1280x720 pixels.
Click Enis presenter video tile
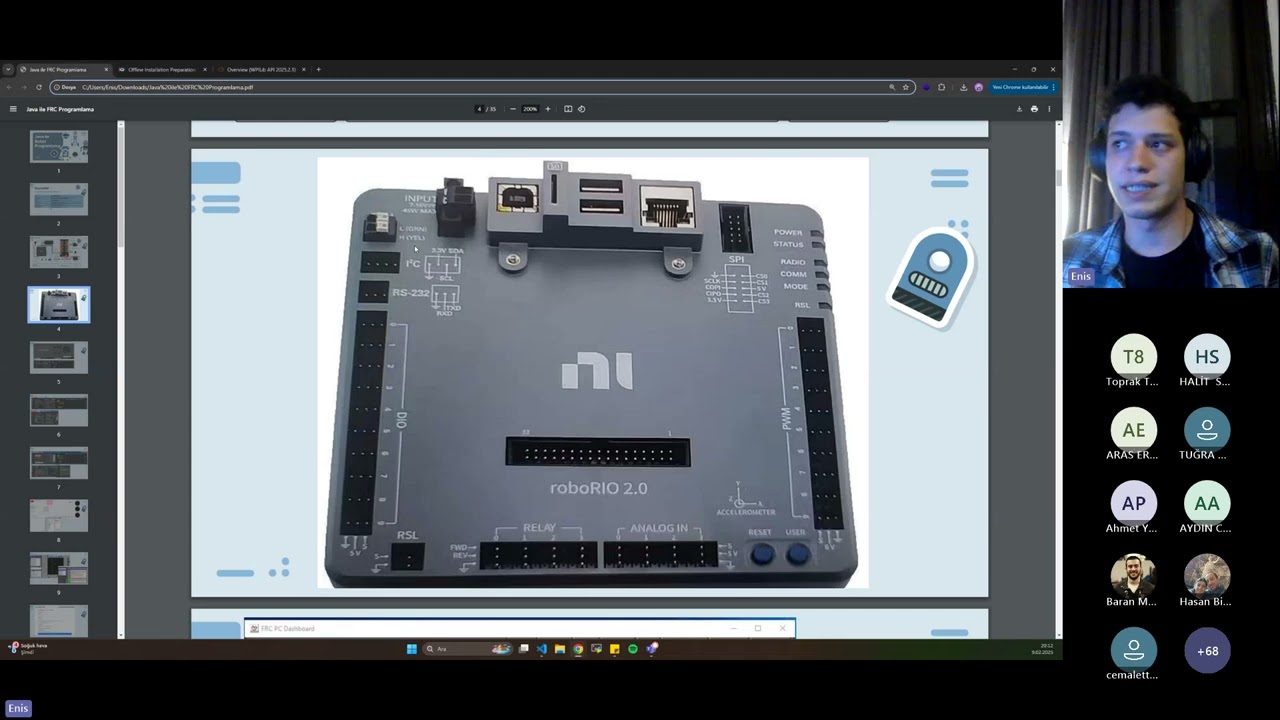[1171, 144]
